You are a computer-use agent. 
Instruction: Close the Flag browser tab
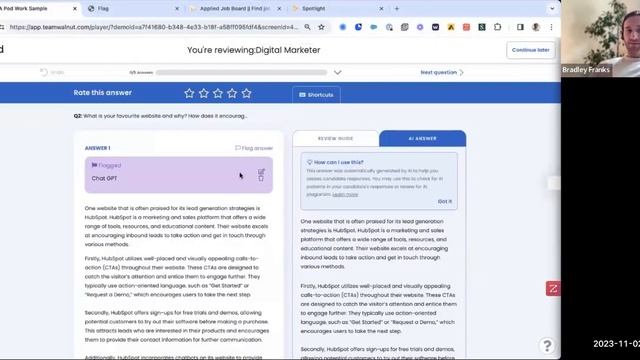pyautogui.click(x=177, y=8)
